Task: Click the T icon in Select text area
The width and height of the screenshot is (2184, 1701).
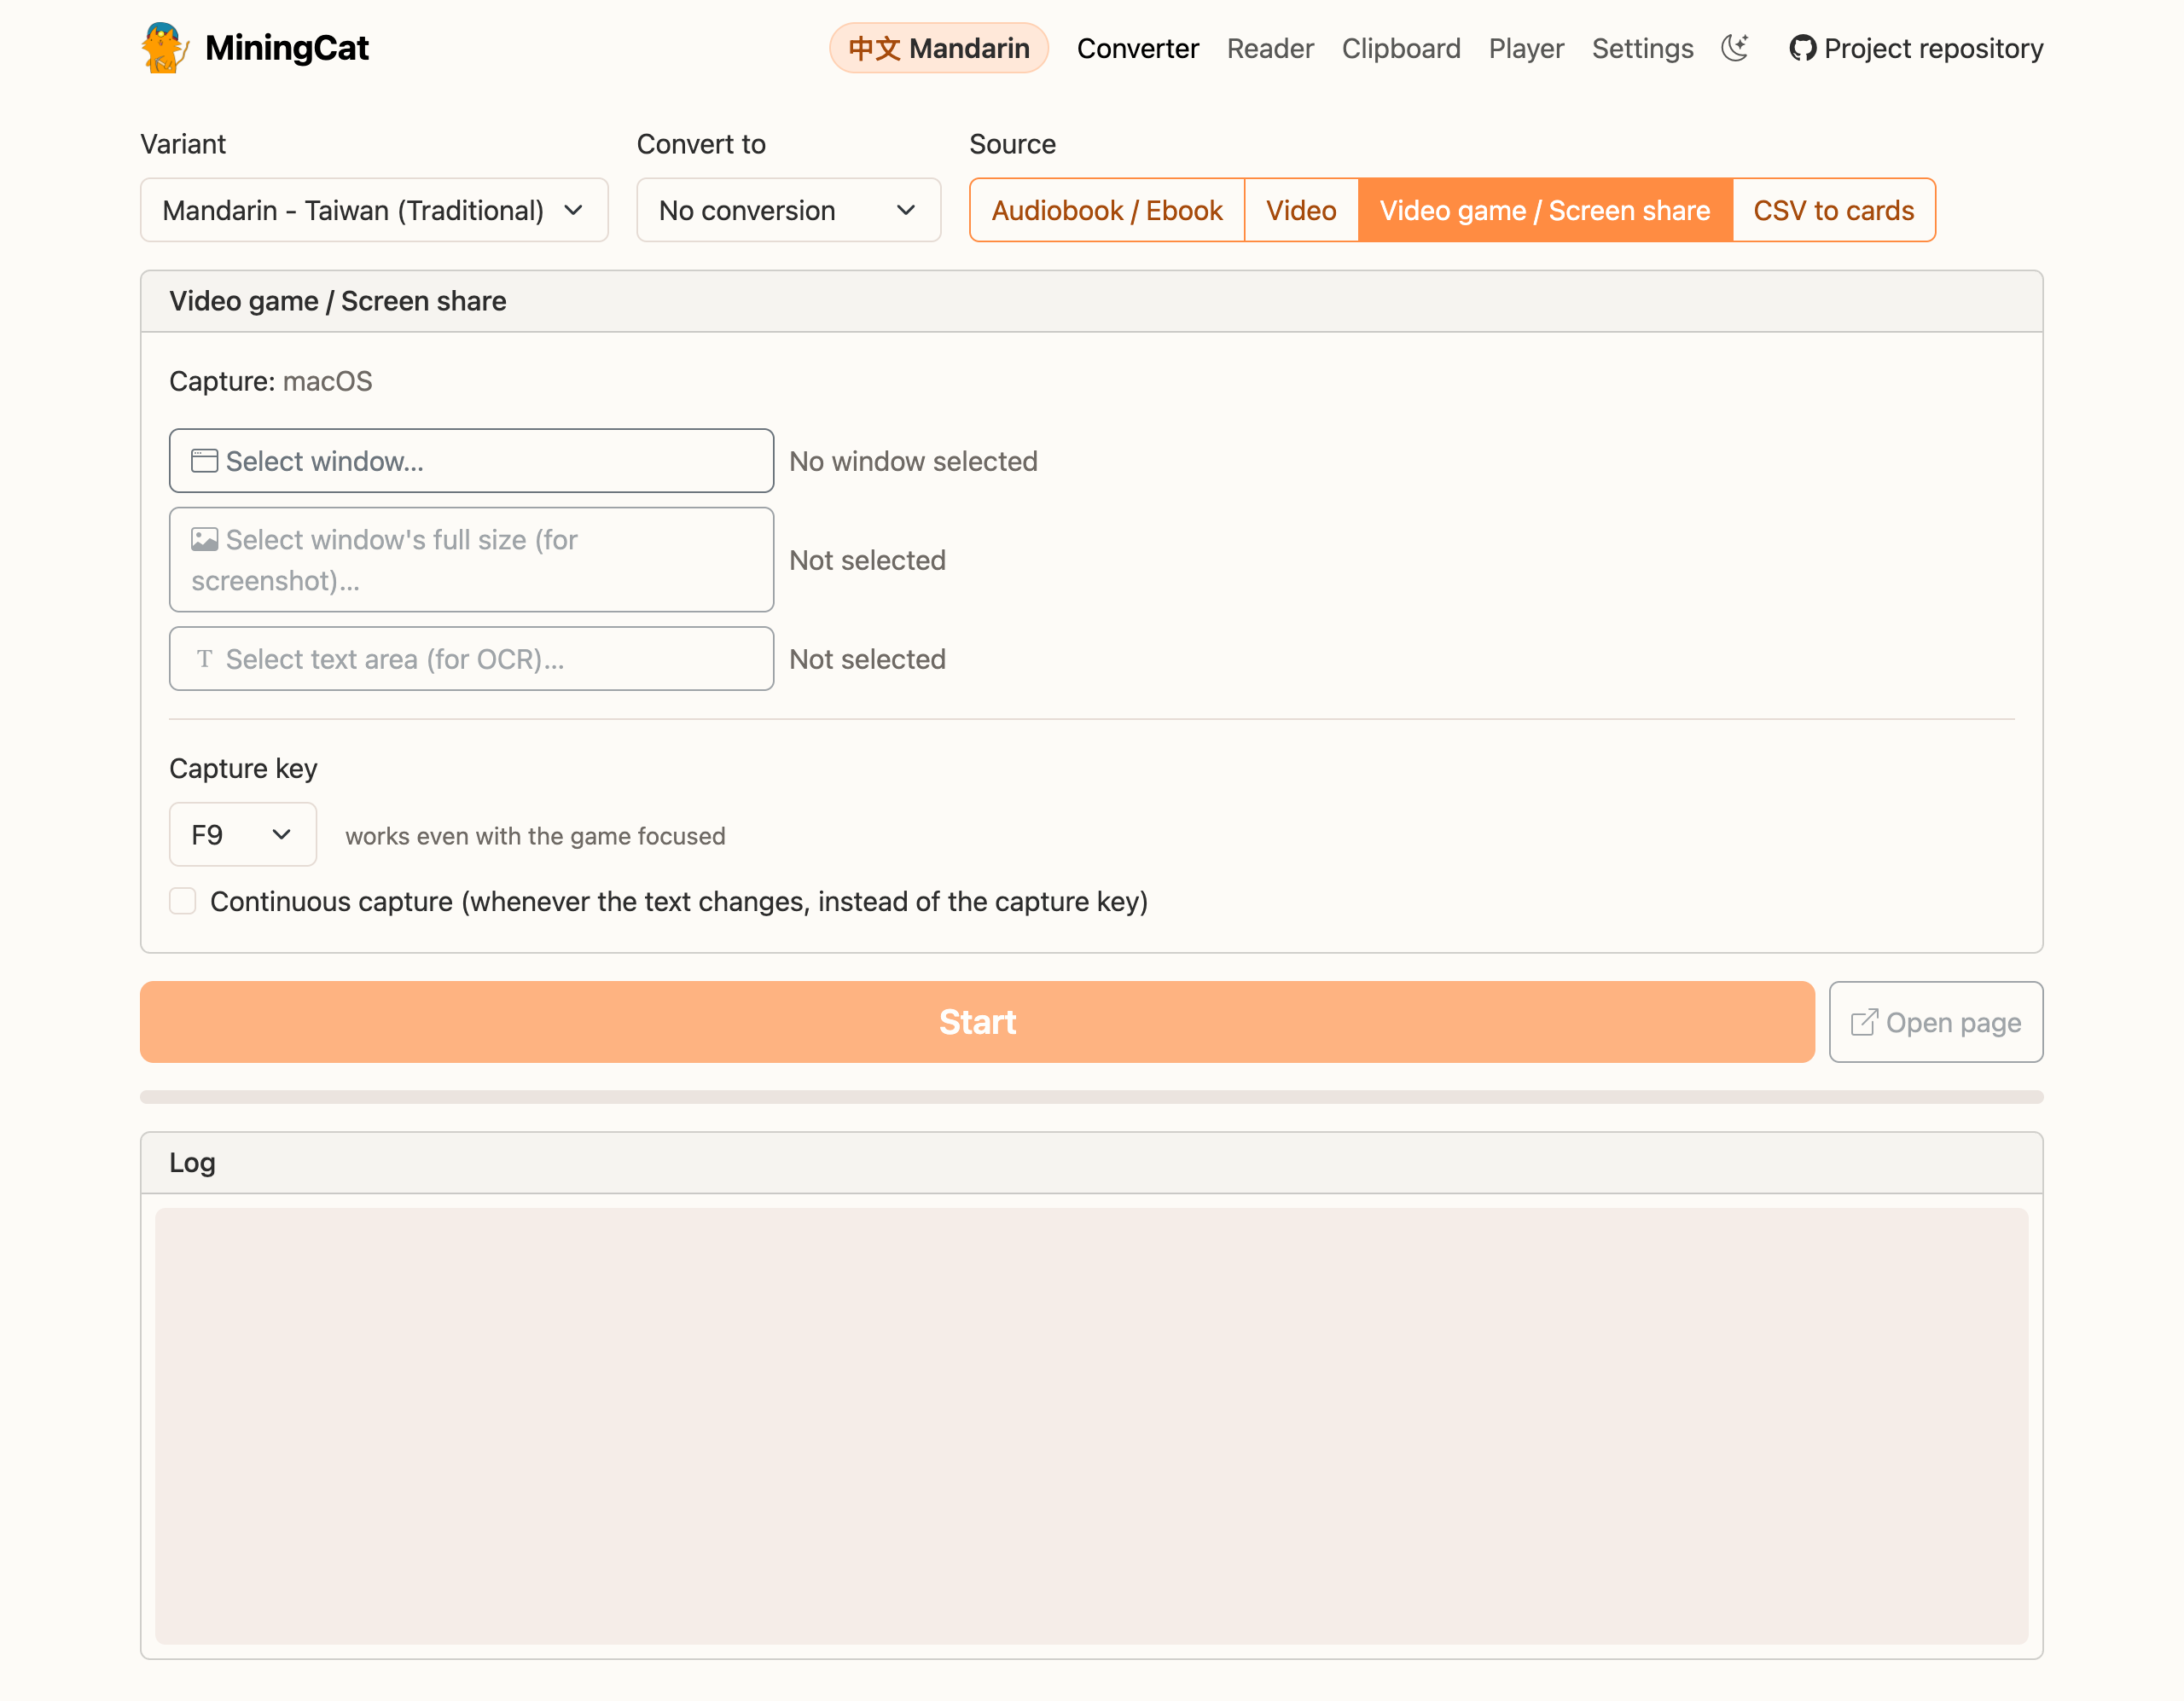Action: (204, 659)
